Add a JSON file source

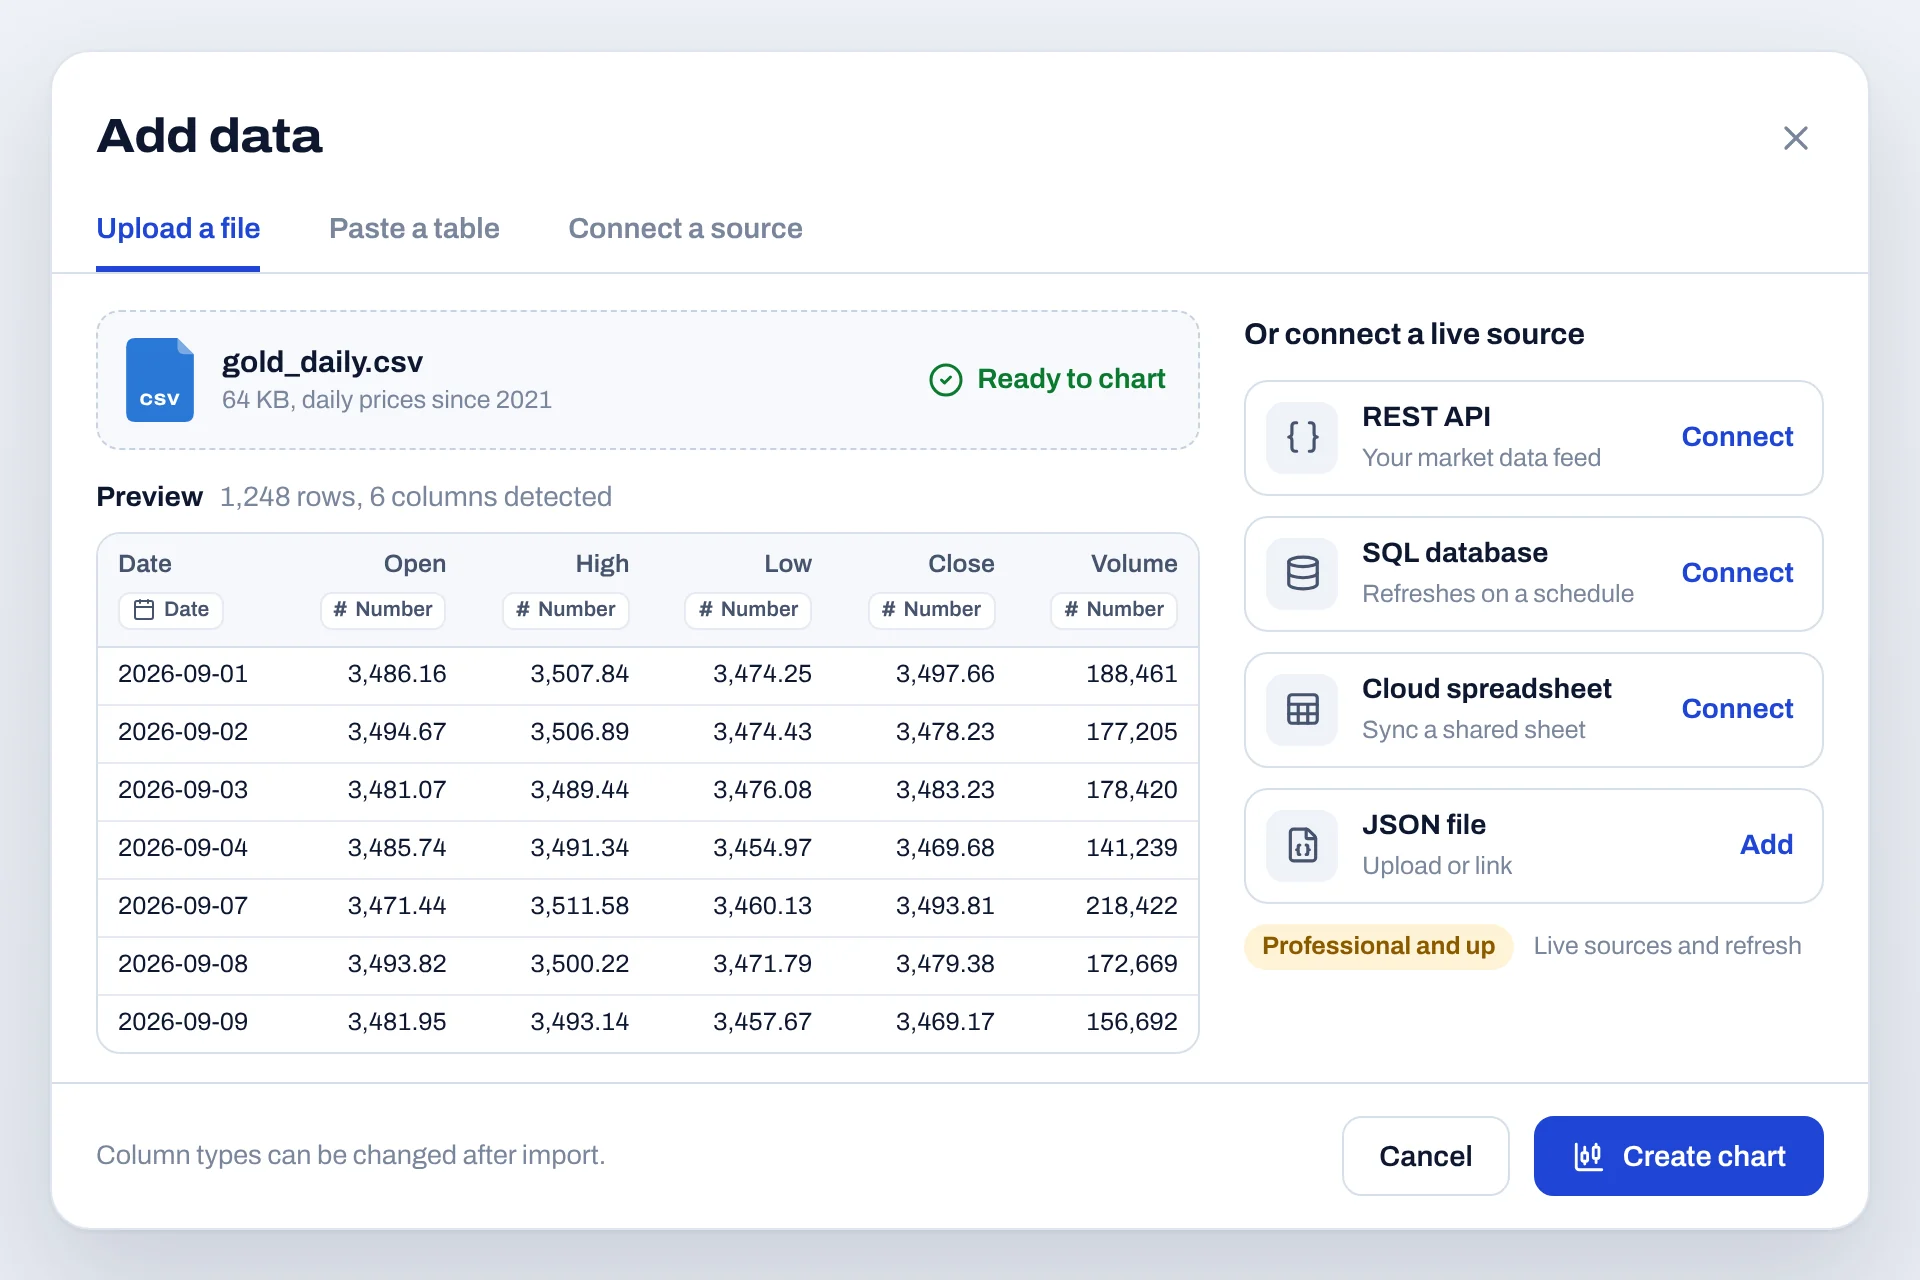coord(1766,845)
